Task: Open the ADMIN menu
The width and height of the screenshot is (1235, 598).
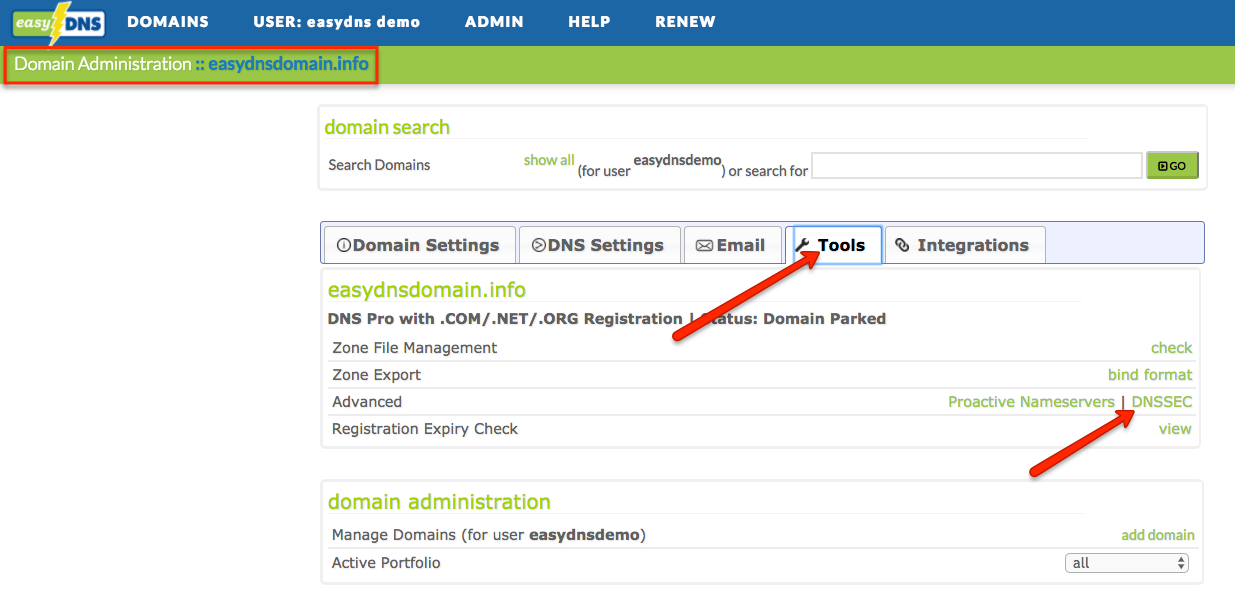Action: coord(494,22)
